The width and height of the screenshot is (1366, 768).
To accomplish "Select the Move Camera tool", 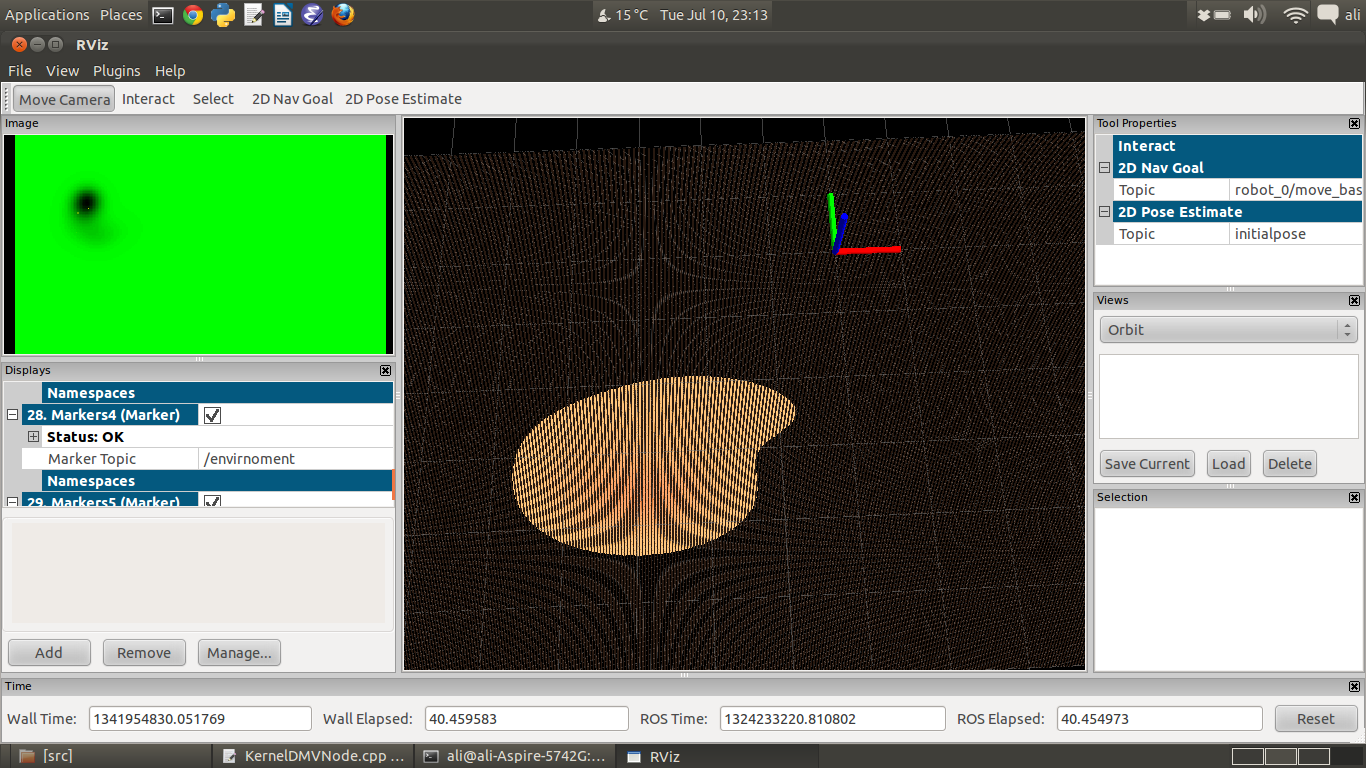I will pos(64,99).
